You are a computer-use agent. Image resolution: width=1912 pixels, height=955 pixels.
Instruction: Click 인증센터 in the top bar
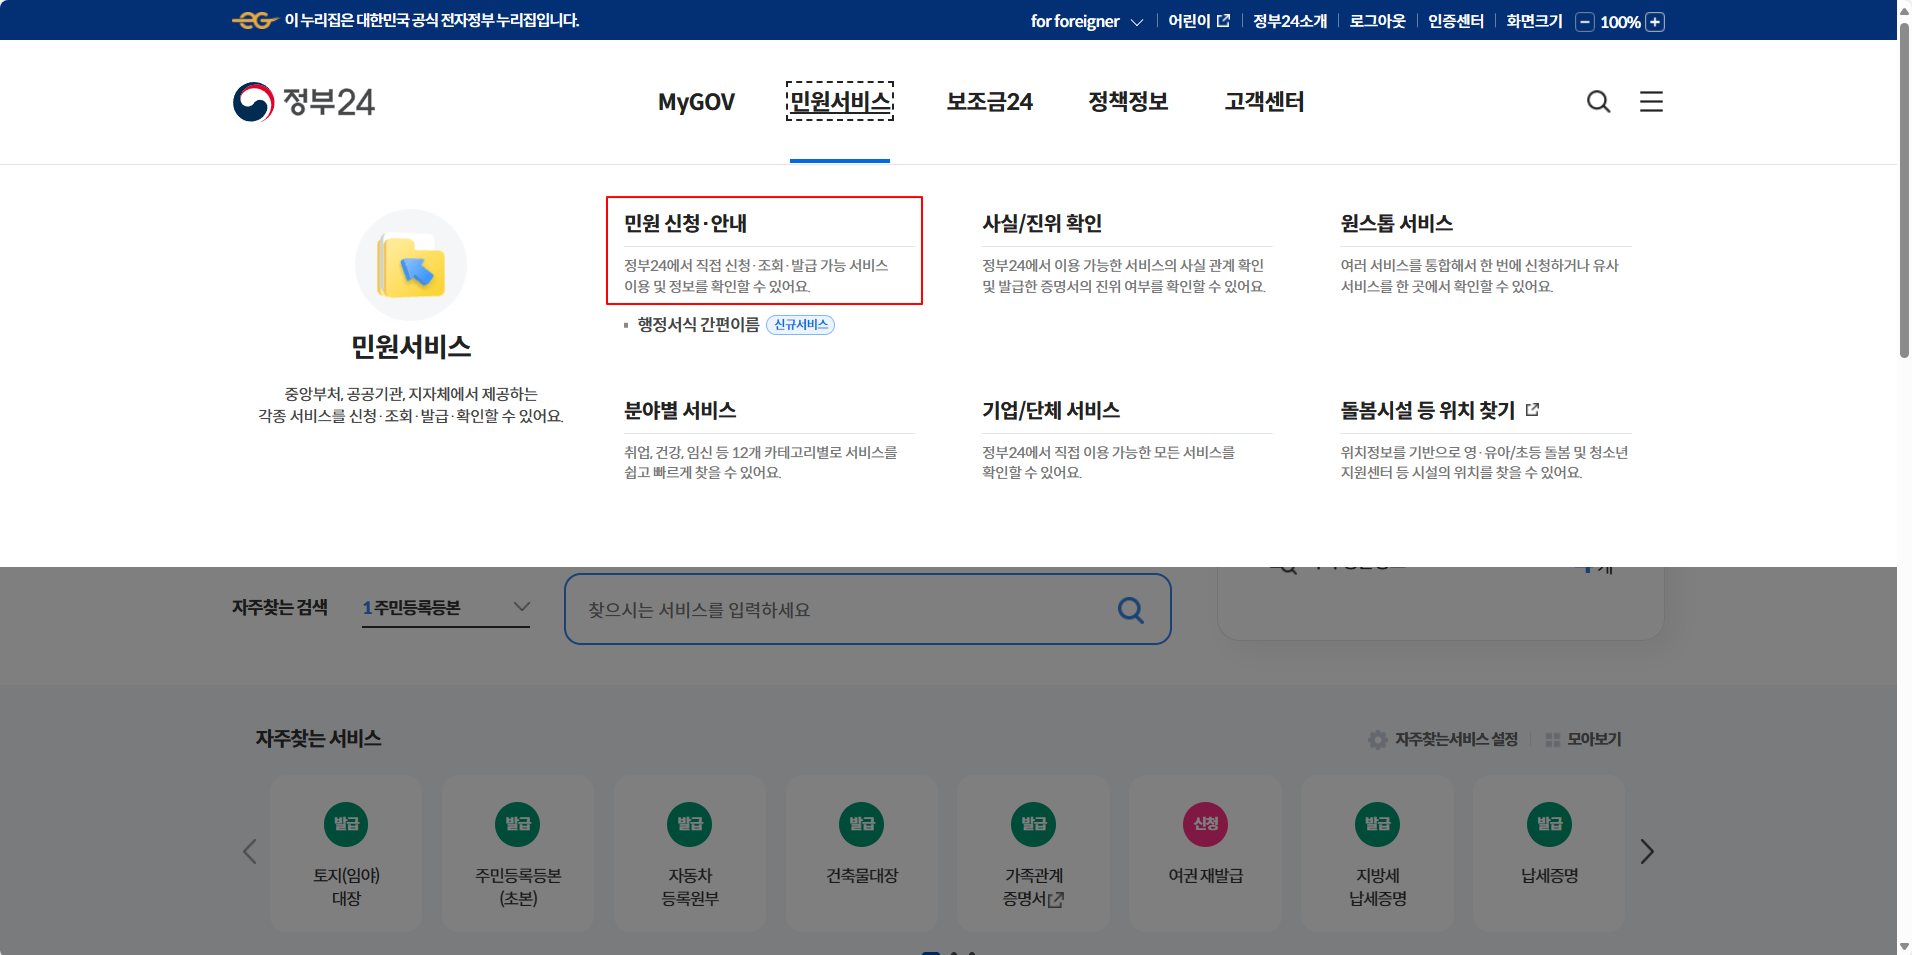click(x=1455, y=21)
